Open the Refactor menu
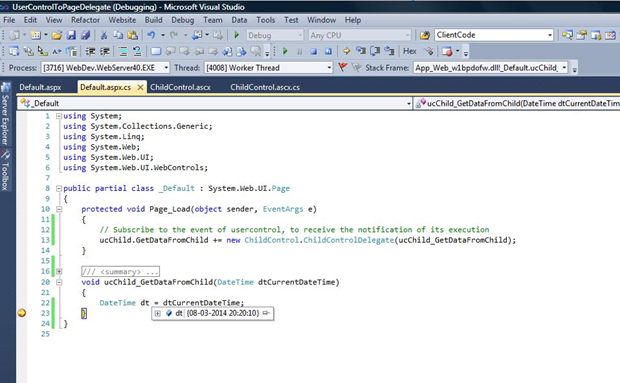The image size is (620, 383). point(85,20)
